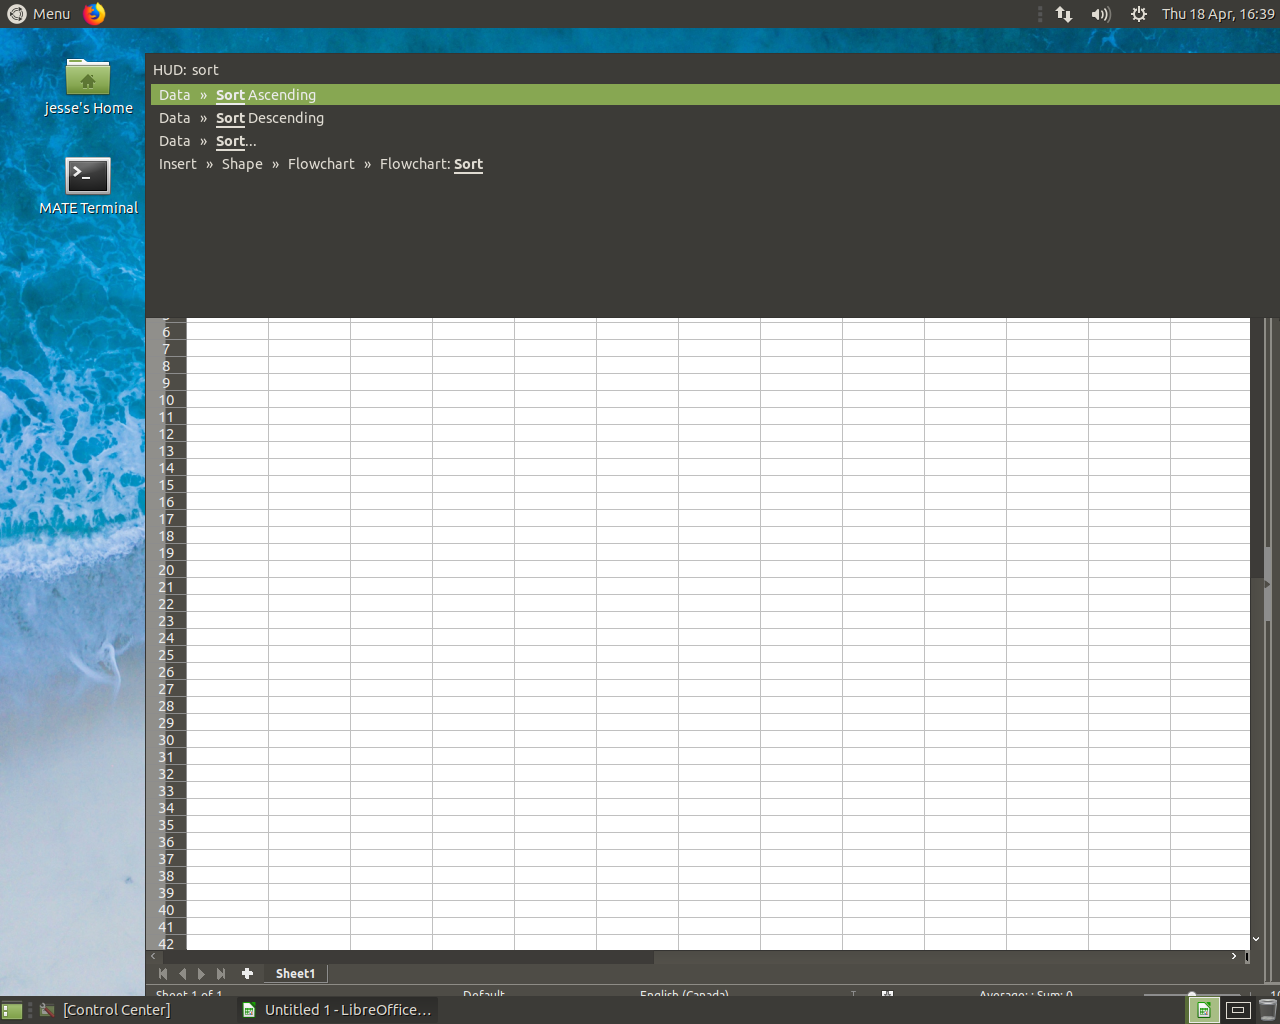Switch to the first workspace in switcher
The image size is (1280, 1024).
pos(1204,1010)
